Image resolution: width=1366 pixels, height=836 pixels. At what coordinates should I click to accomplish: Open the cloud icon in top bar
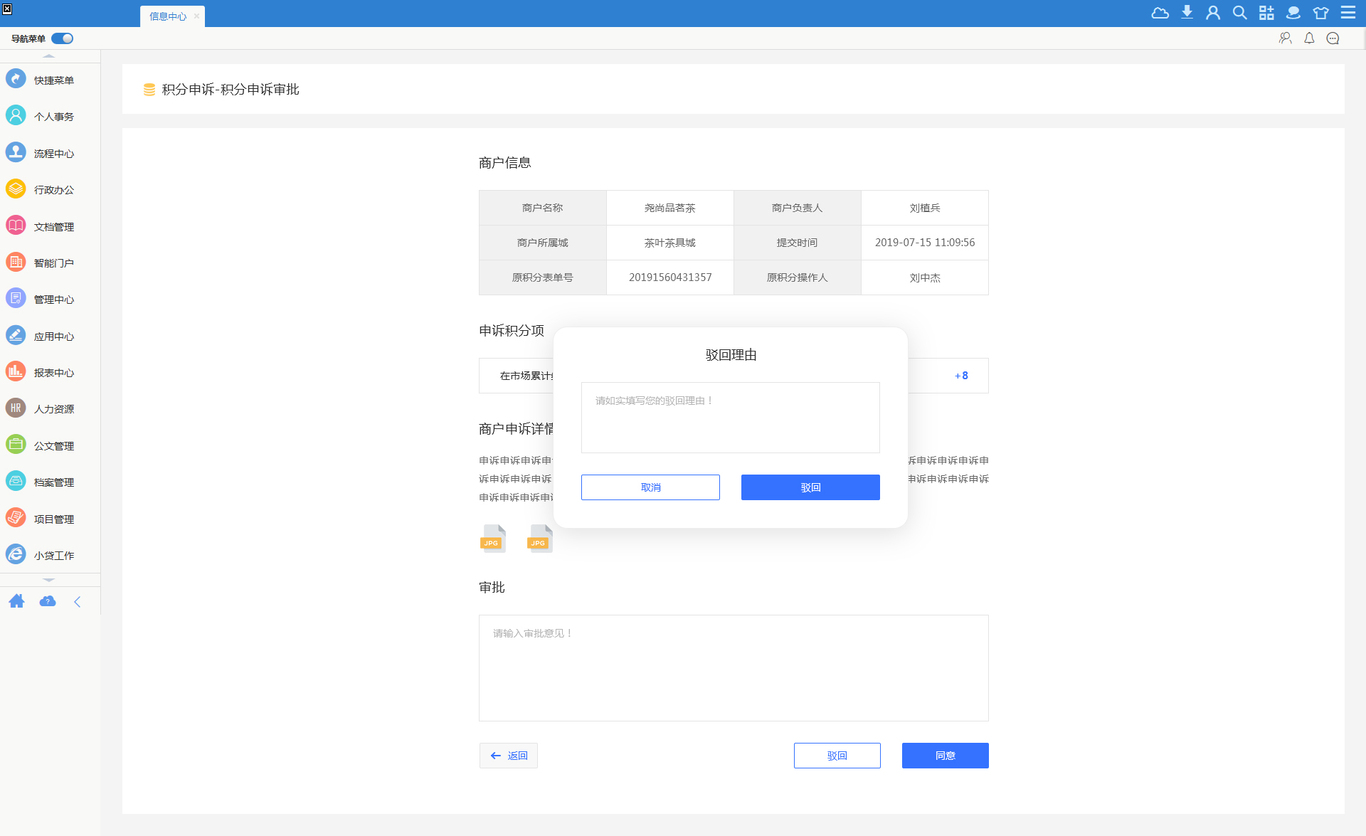click(1160, 13)
